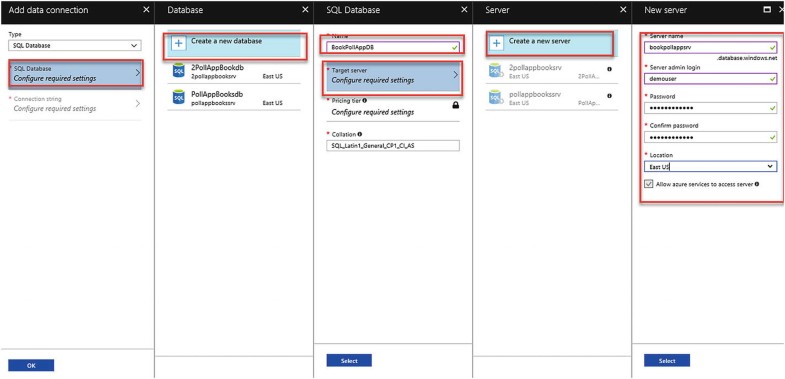Open Location dropdown showing East US
The width and height of the screenshot is (785, 379).
[x=710, y=167]
